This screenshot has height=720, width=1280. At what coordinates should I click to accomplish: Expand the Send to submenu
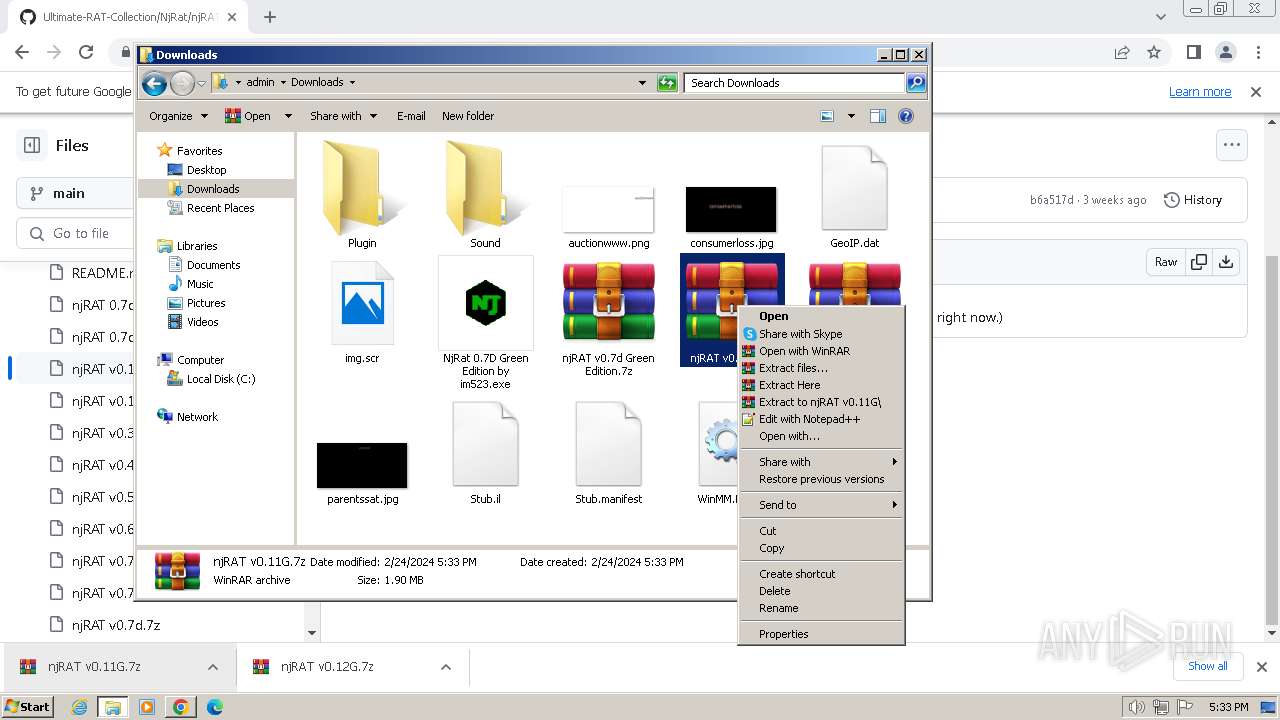821,505
